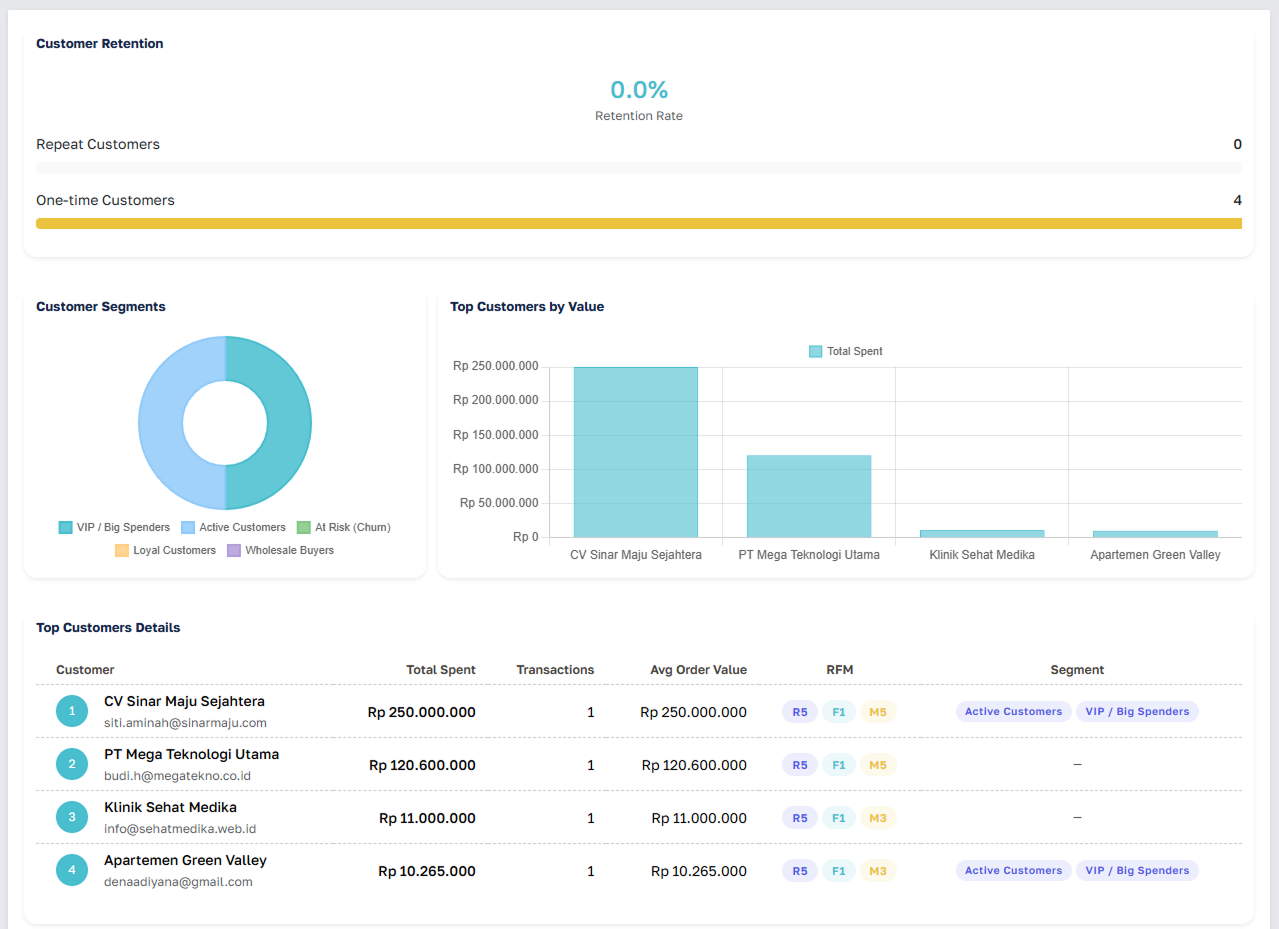Click the Segment column header
The width and height of the screenshot is (1279, 929).
tap(1077, 670)
